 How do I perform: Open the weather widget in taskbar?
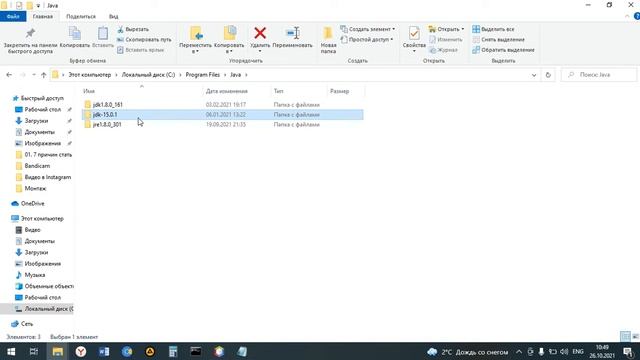point(468,352)
